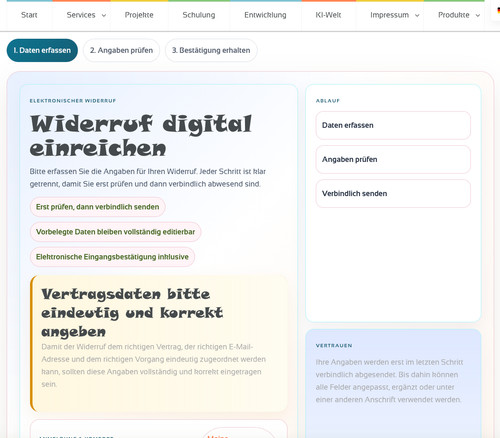The image size is (500, 438).
Task: Click the Verbindlich senden card in Ablauf
Action: pos(393,193)
